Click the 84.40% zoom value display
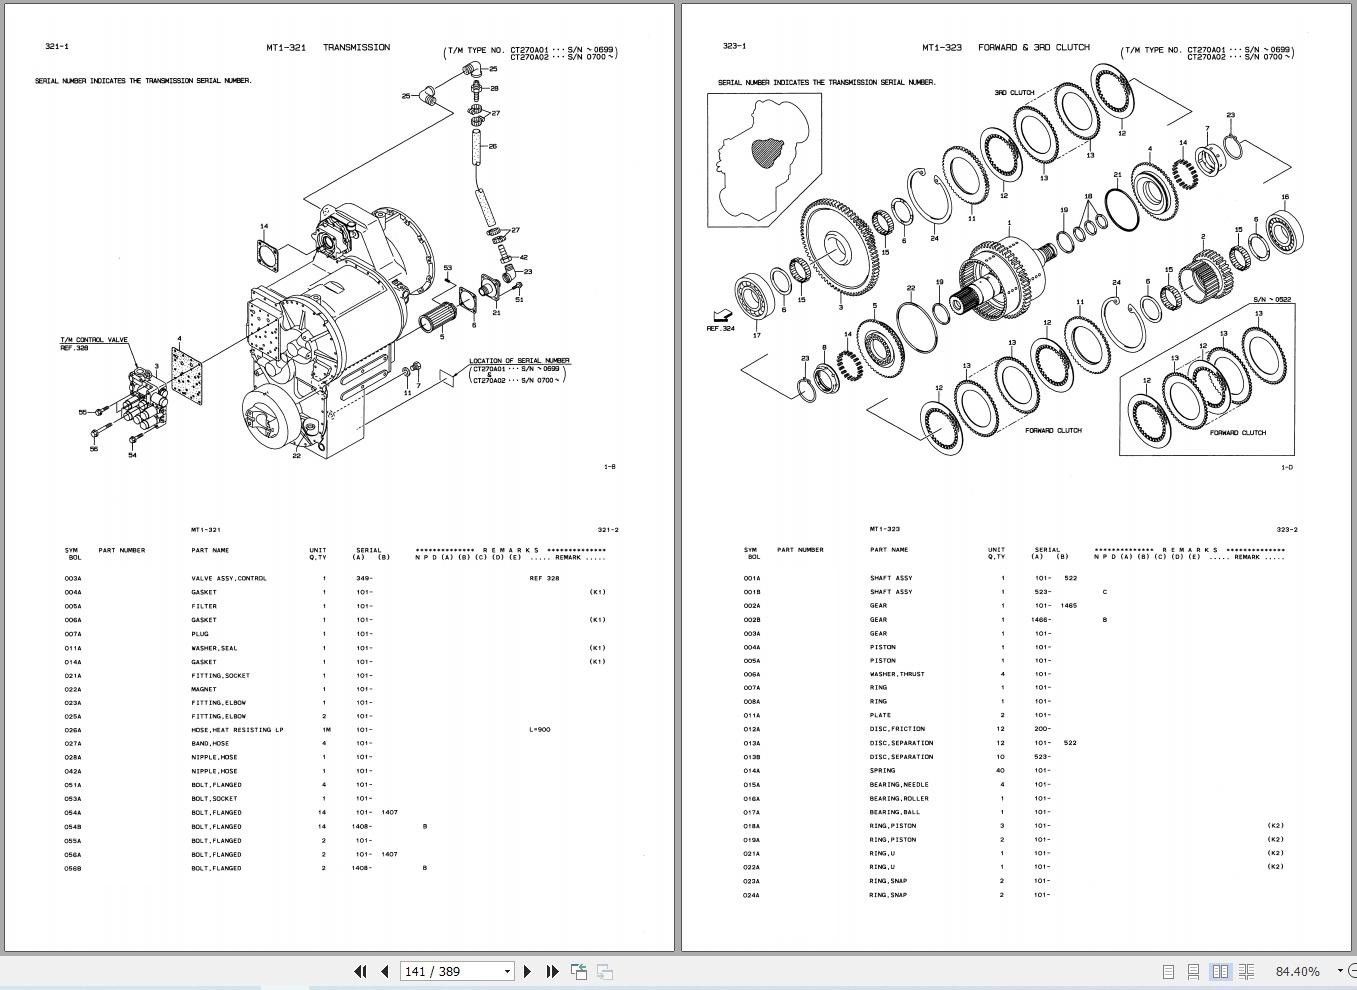1357x990 pixels. click(1296, 971)
